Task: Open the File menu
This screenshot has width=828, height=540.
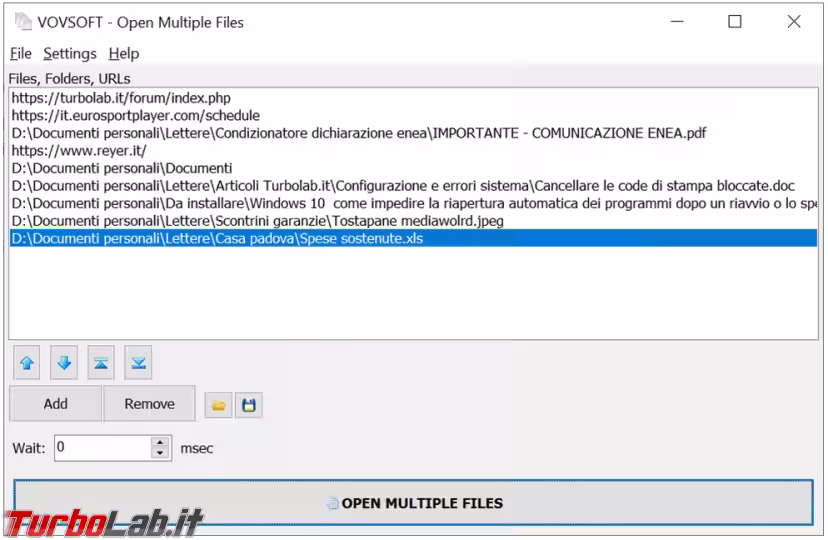Action: 21,53
